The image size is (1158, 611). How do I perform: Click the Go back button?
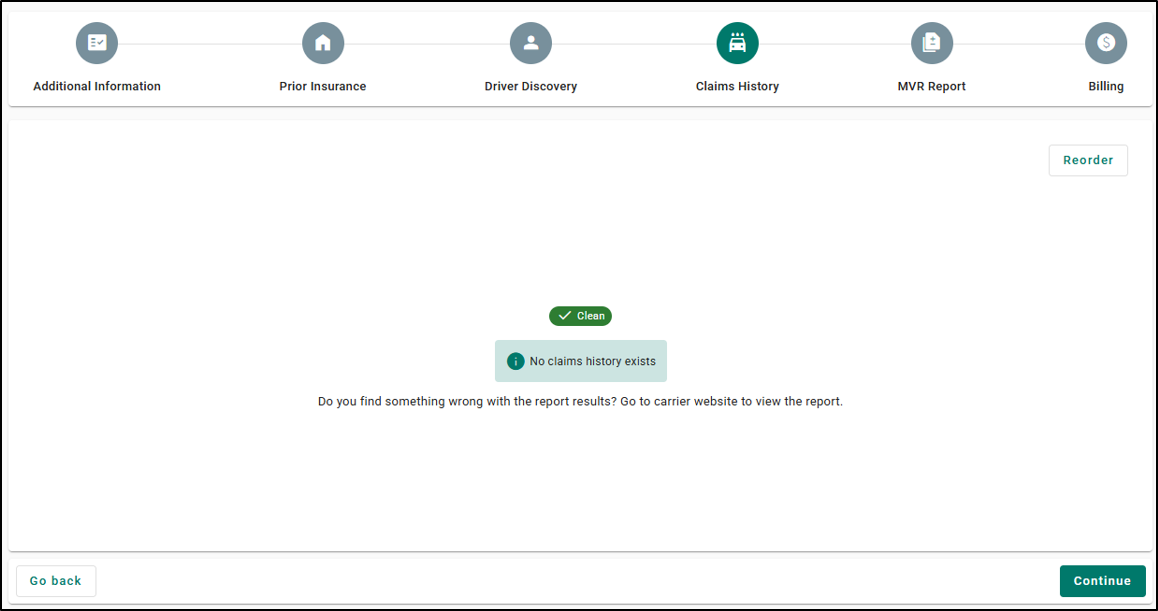point(55,581)
